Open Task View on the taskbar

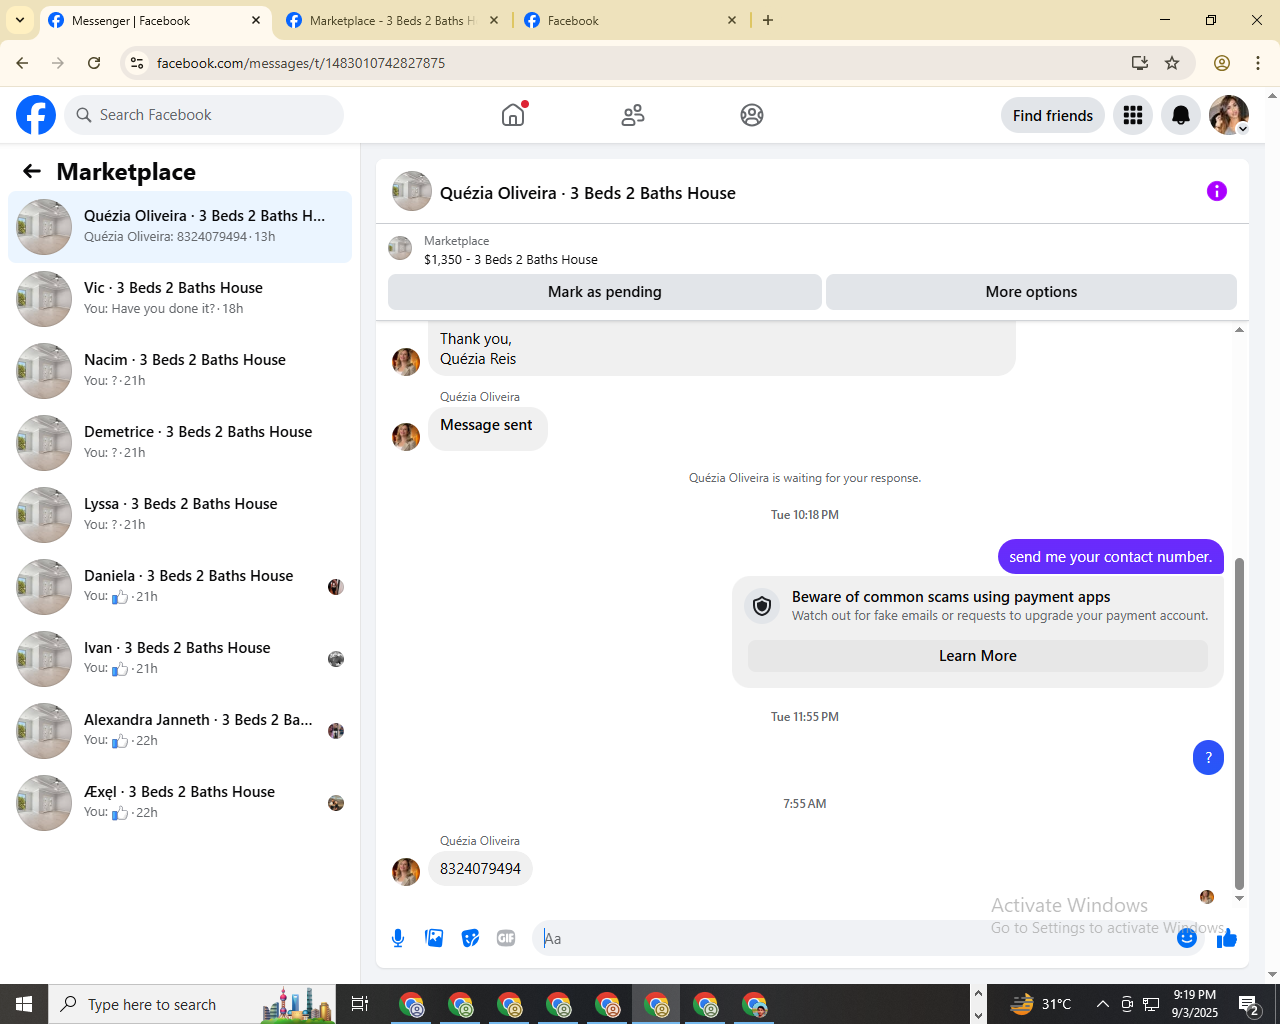tap(360, 1004)
